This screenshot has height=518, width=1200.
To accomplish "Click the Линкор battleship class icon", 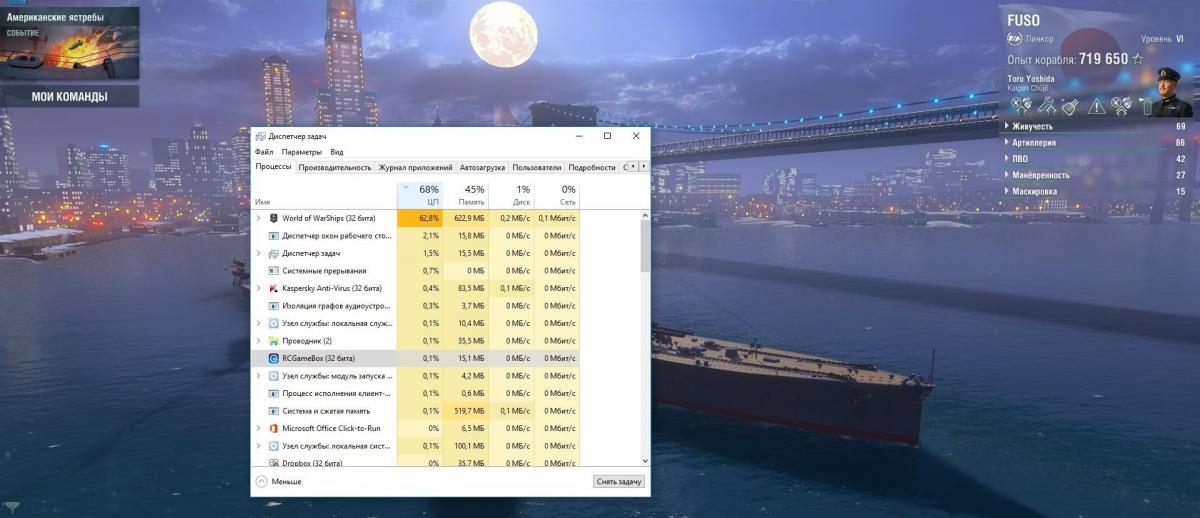I will coord(1013,39).
